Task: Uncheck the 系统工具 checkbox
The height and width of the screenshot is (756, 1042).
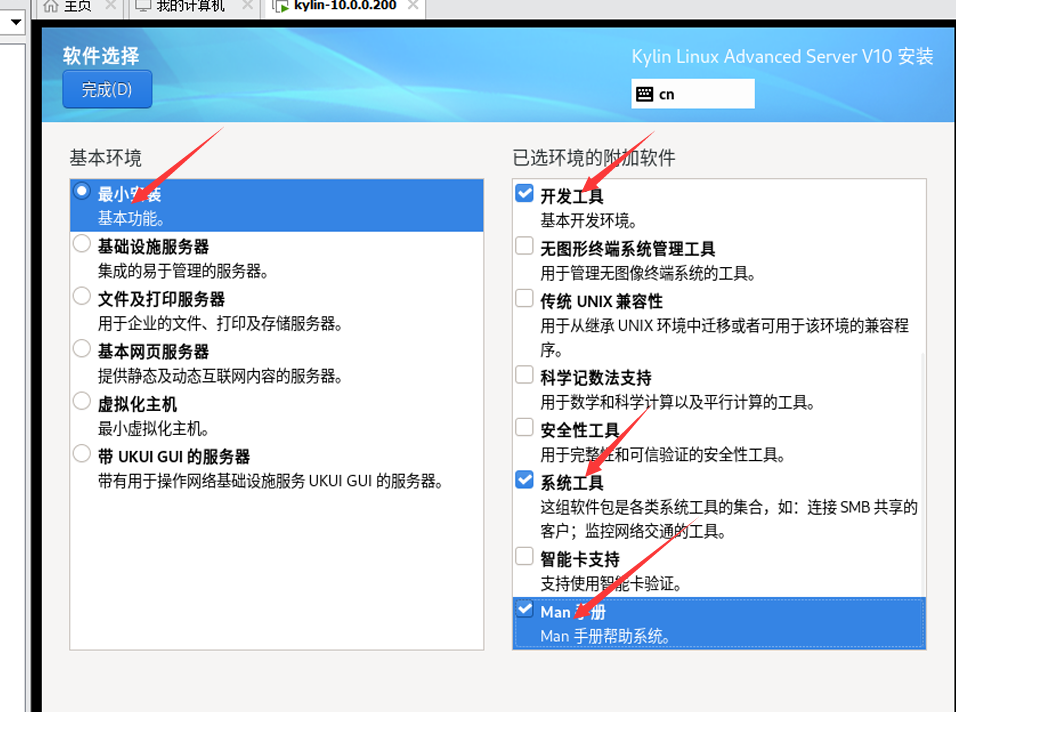Action: [x=524, y=480]
